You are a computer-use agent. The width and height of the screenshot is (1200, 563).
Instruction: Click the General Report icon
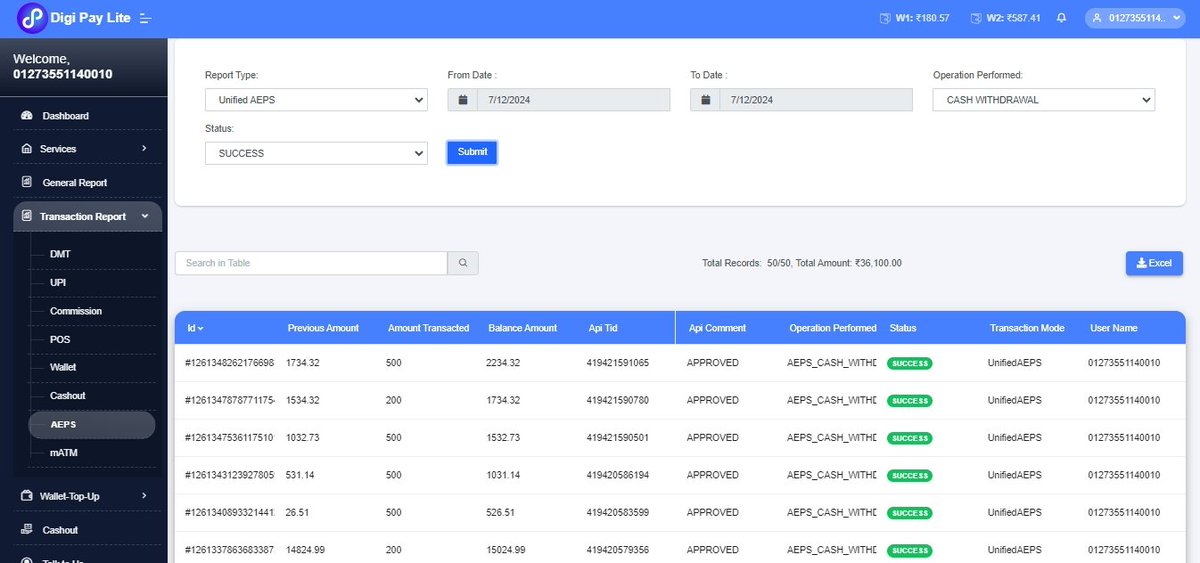pyautogui.click(x=27, y=183)
